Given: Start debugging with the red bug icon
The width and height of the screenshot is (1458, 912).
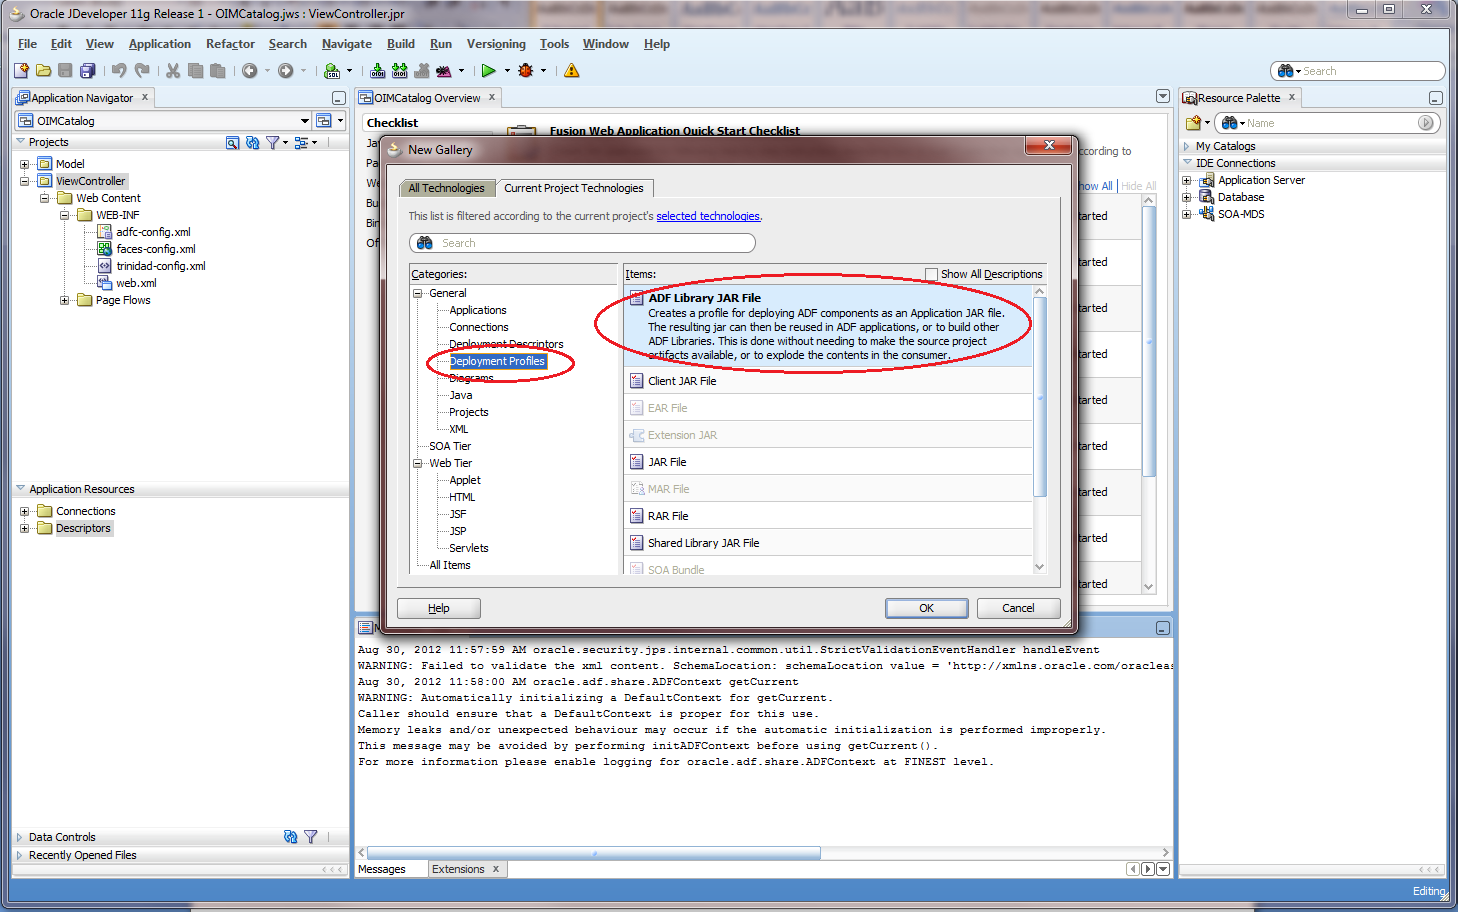Looking at the screenshot, I should coord(527,70).
